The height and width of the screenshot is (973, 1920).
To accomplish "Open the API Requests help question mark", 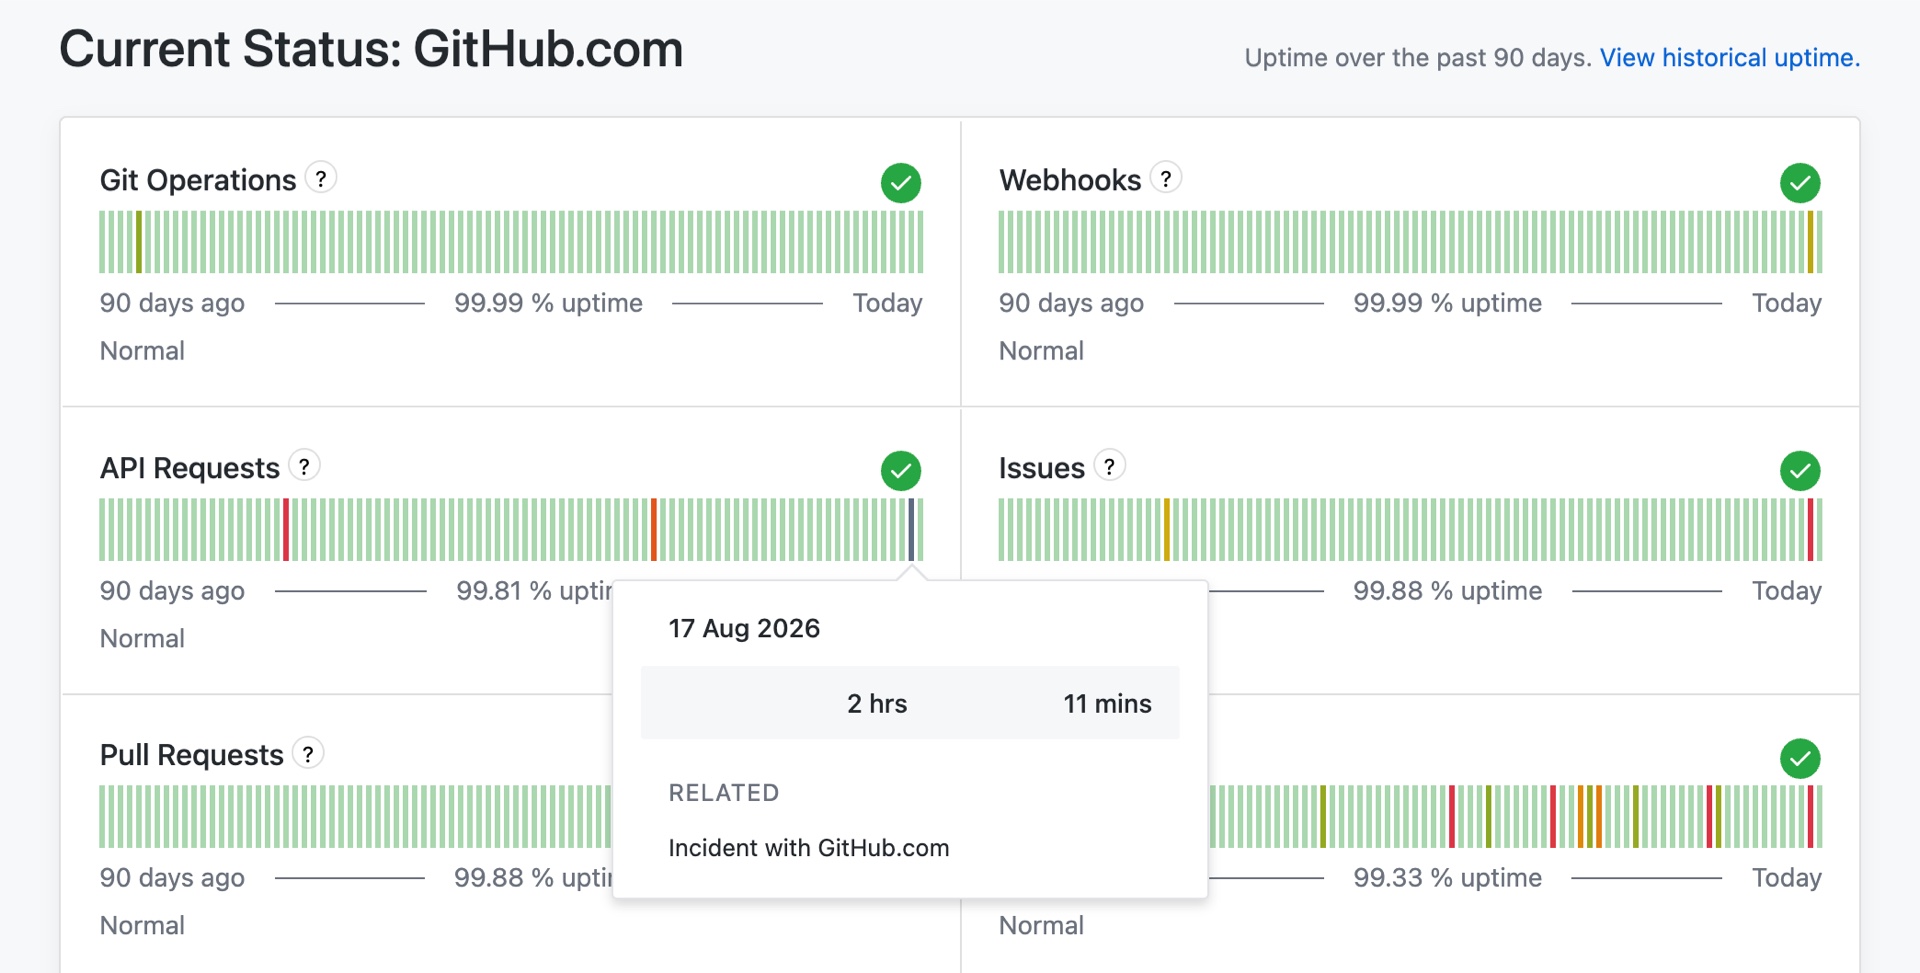I will point(304,466).
